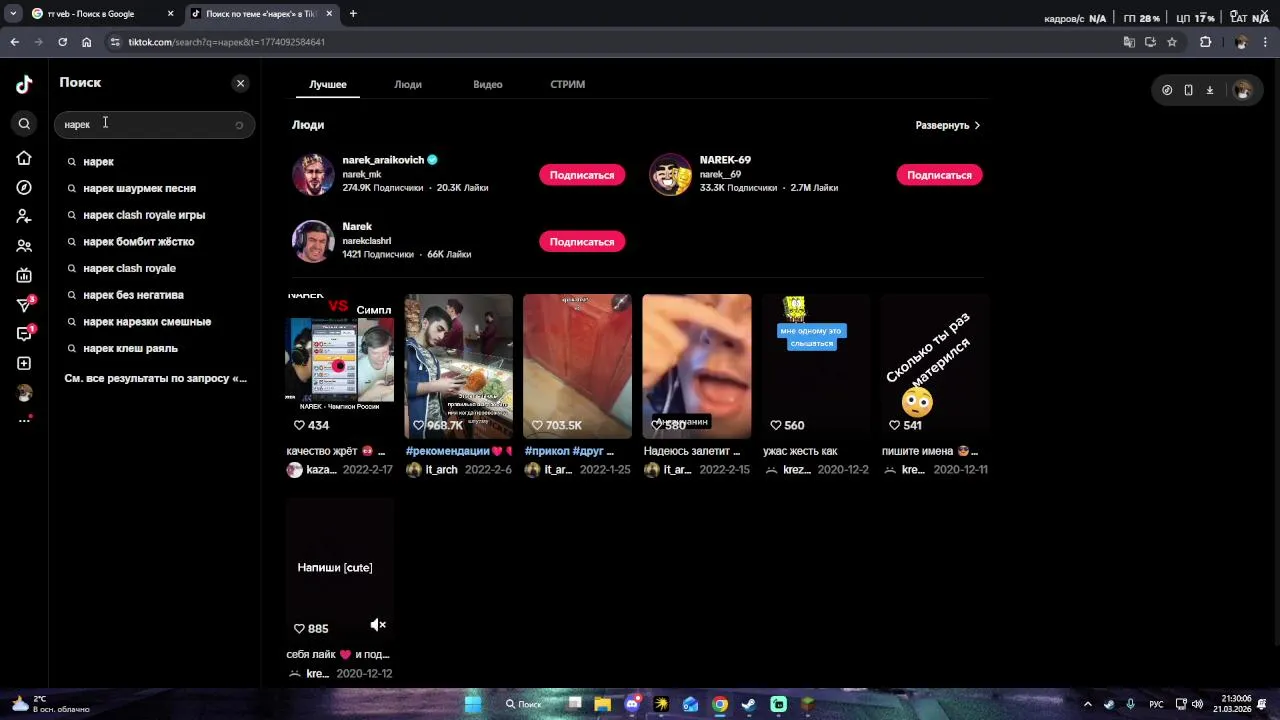Screen dimensions: 1280x720
Task: Open the Following icon in sidebar
Action: (x=24, y=216)
